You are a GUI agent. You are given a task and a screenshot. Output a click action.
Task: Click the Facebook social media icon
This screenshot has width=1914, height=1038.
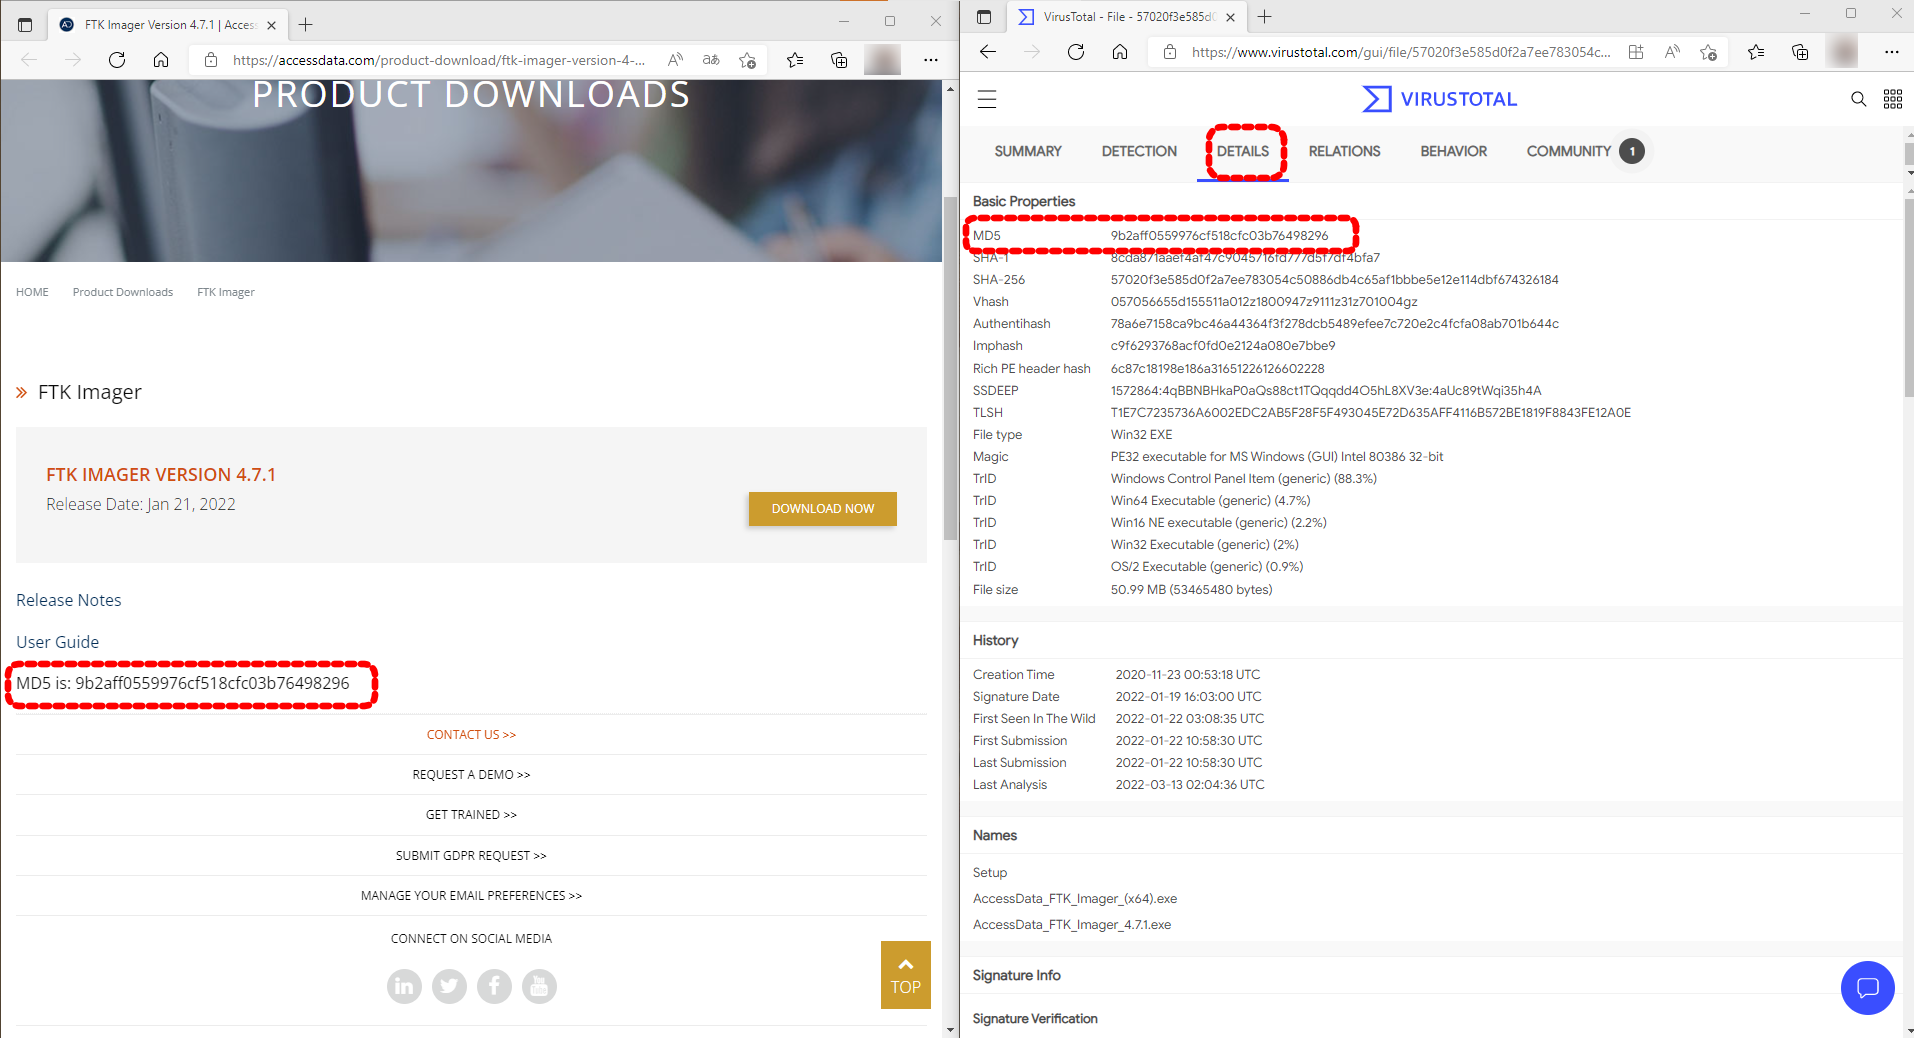(494, 986)
